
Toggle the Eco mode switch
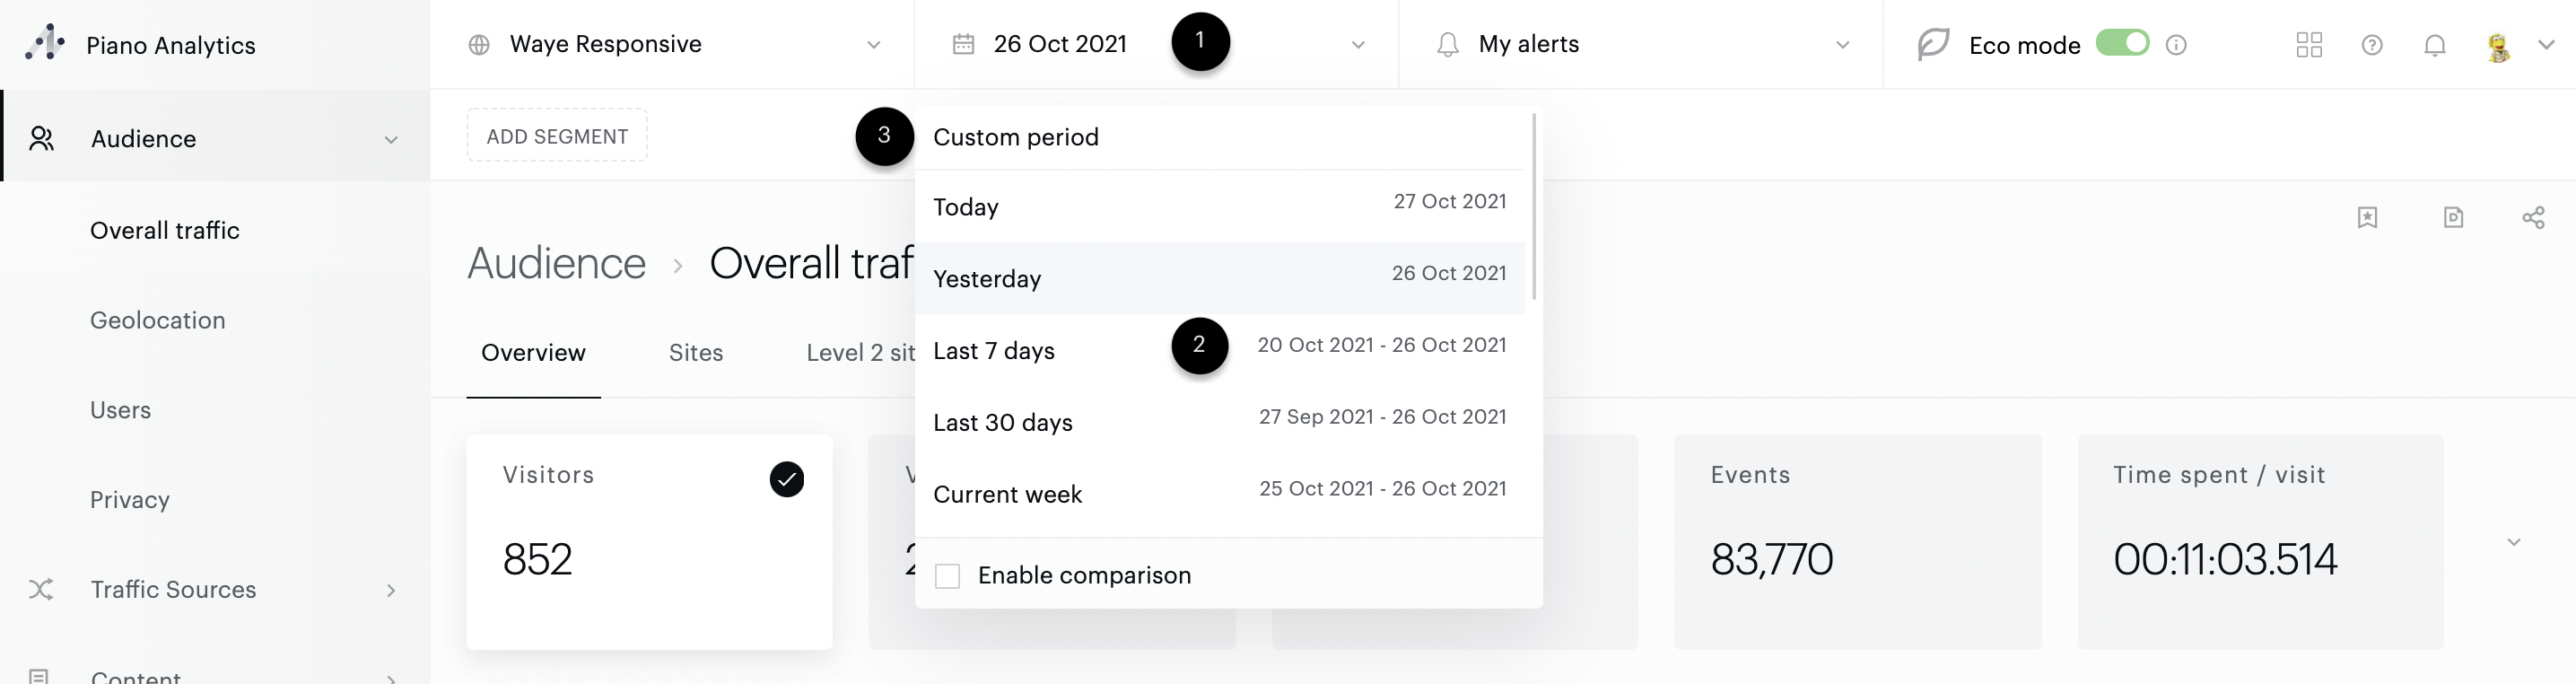2121,44
